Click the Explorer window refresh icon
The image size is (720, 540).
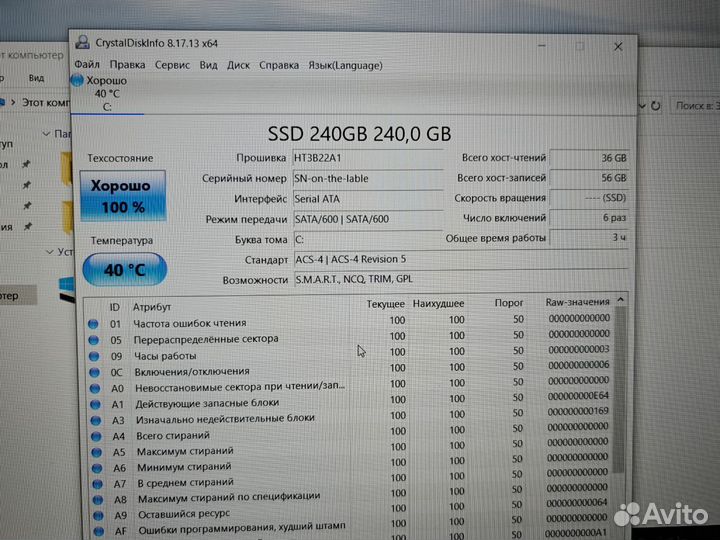tap(656, 106)
